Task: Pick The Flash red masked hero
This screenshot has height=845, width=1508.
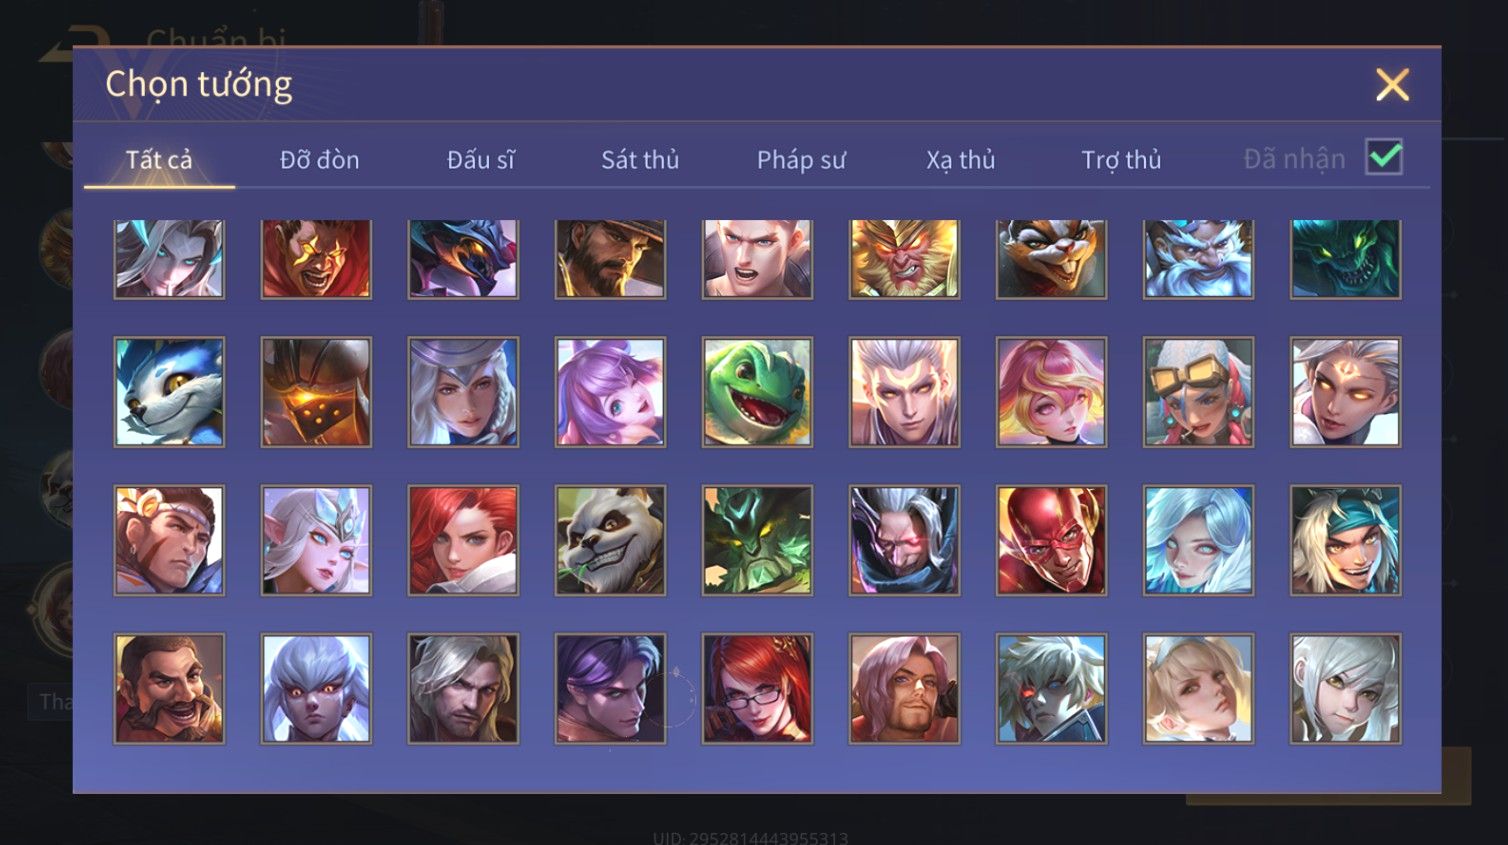Action: click(1051, 540)
